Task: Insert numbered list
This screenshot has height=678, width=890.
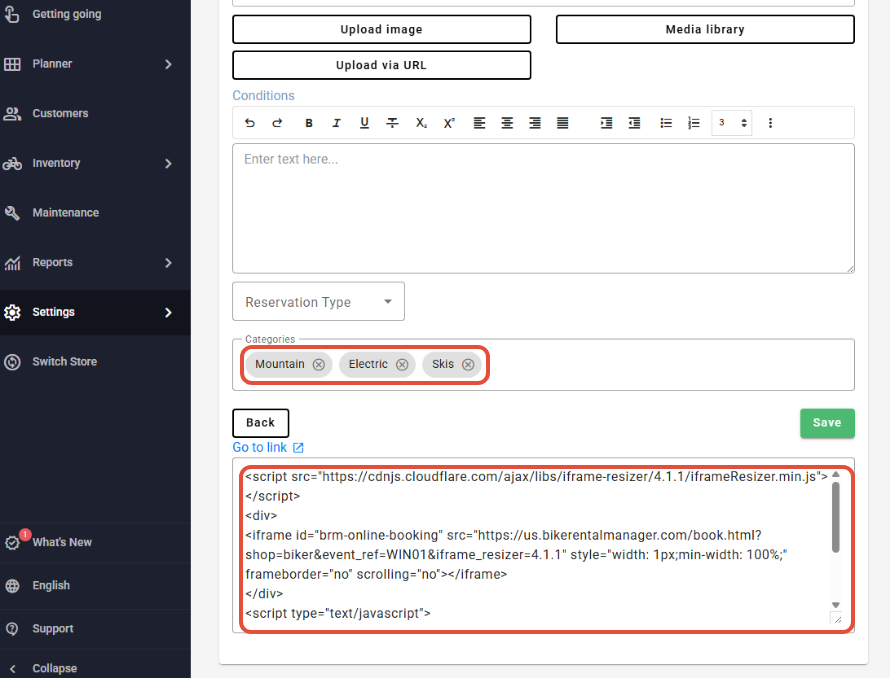Action: [x=694, y=123]
